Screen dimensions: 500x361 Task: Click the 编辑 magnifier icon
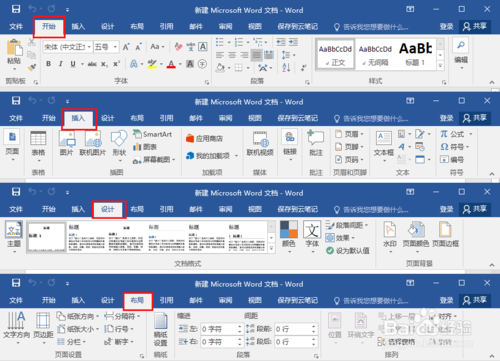click(x=461, y=45)
